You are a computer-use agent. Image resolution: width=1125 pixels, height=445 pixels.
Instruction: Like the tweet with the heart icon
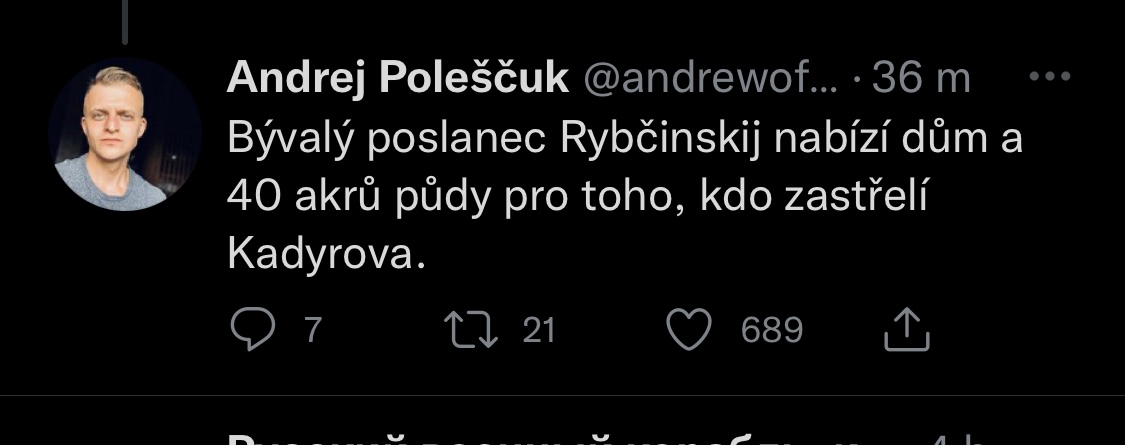[x=688, y=331]
